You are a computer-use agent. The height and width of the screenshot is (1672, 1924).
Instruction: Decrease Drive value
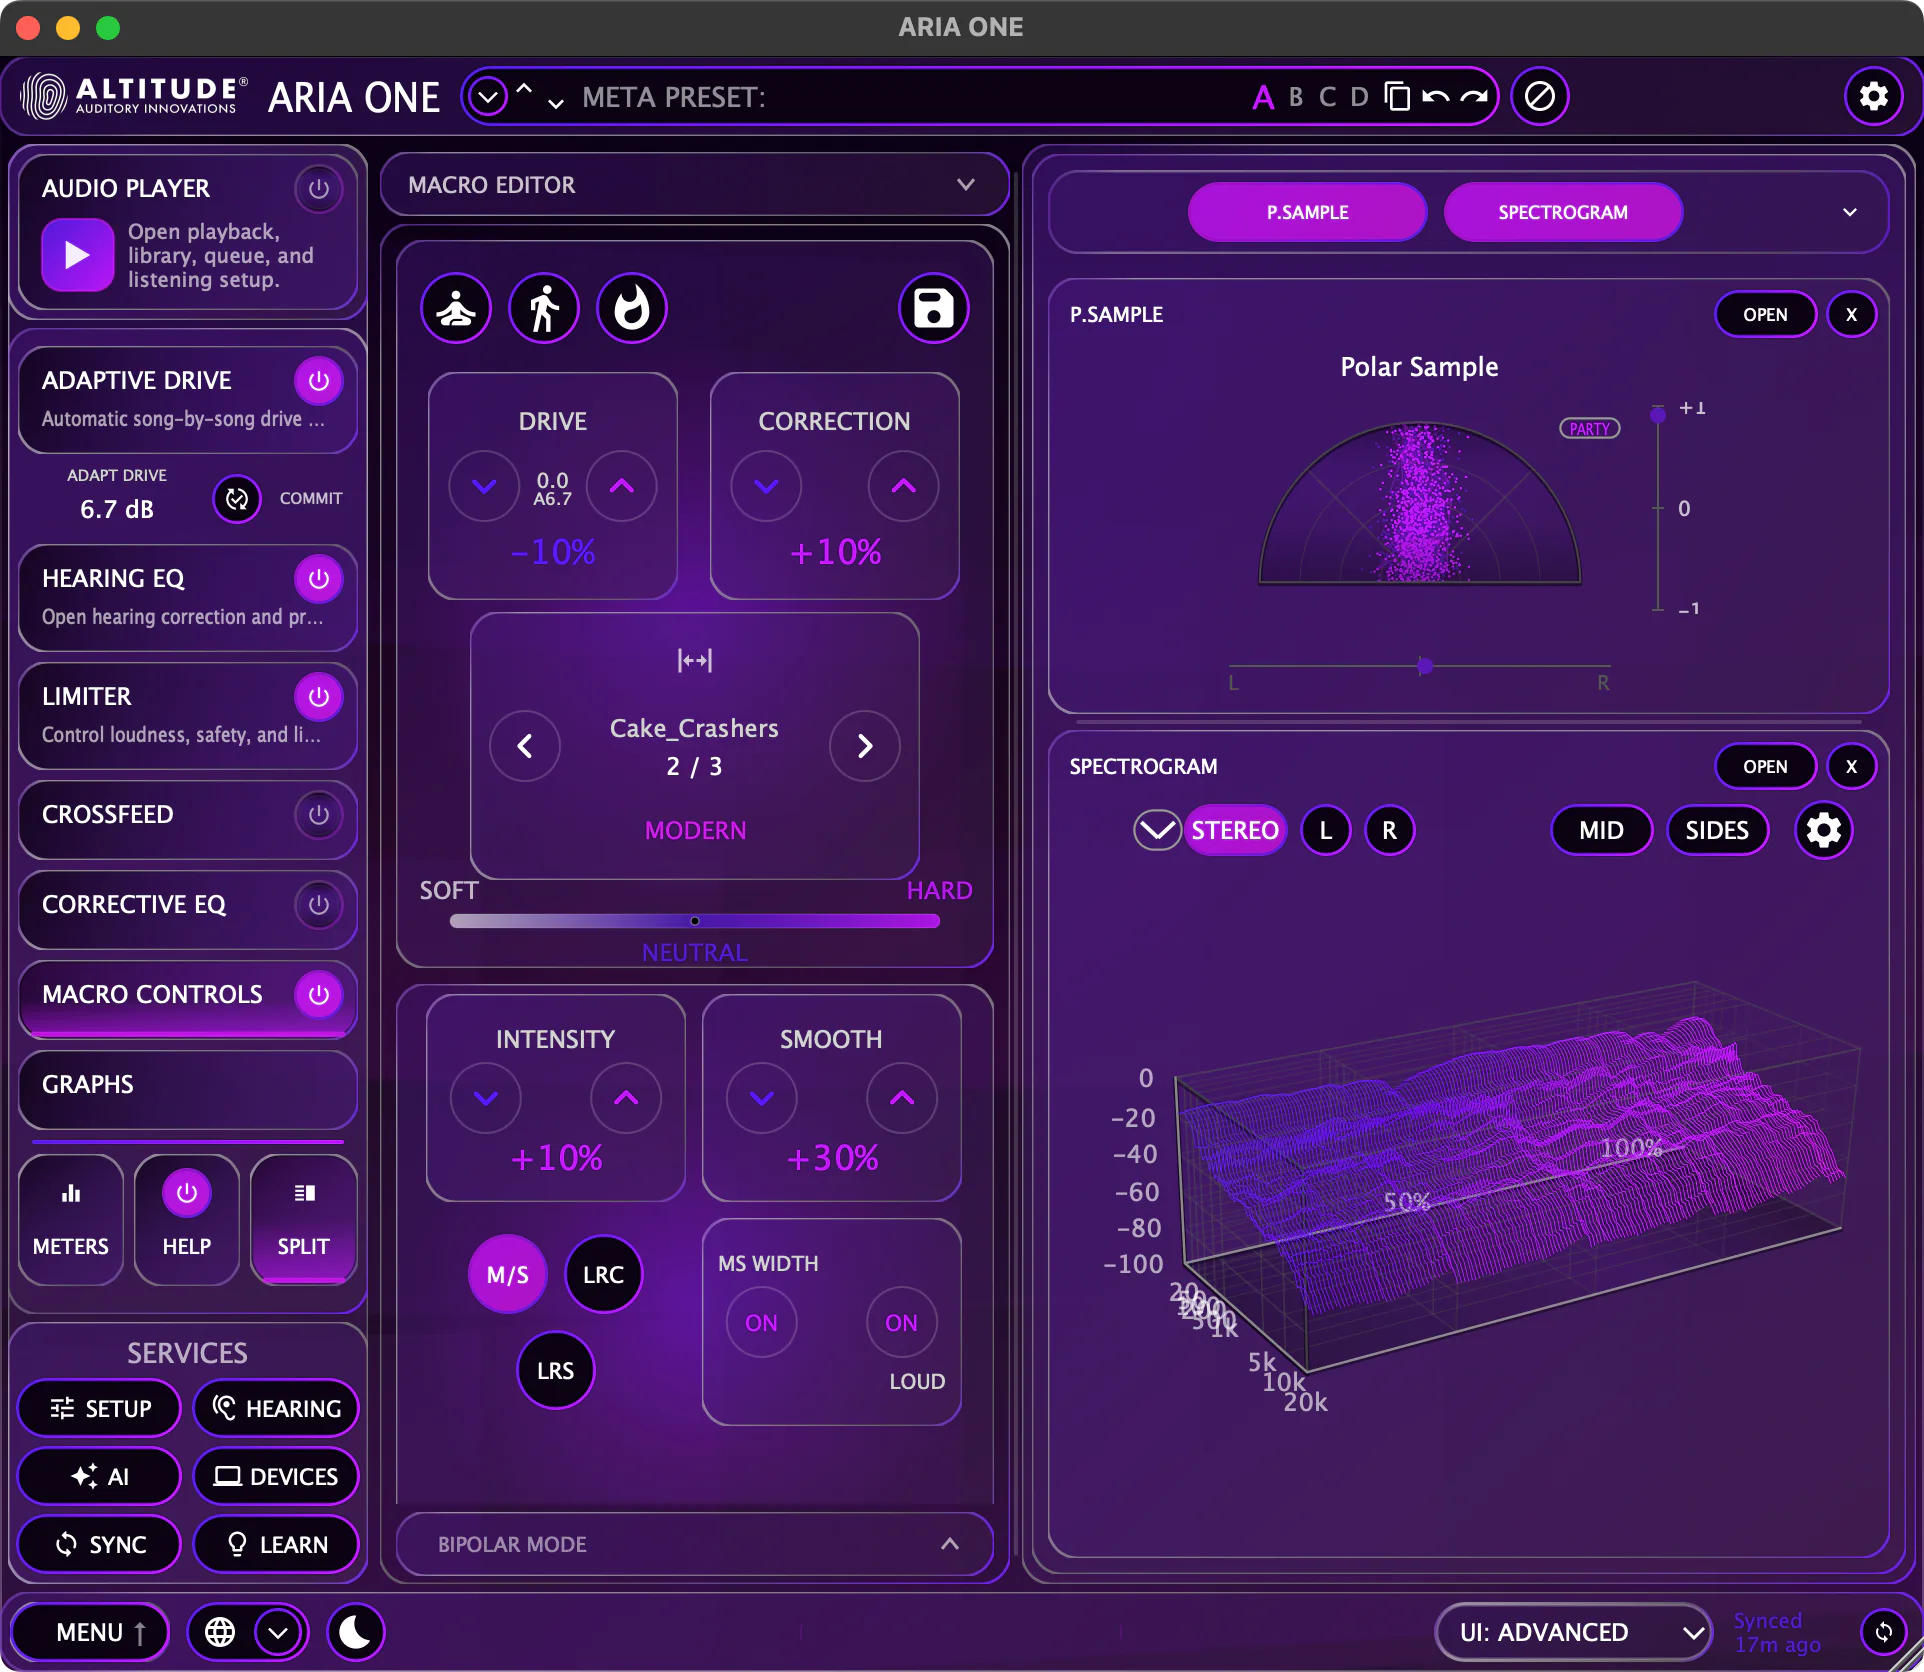(484, 486)
